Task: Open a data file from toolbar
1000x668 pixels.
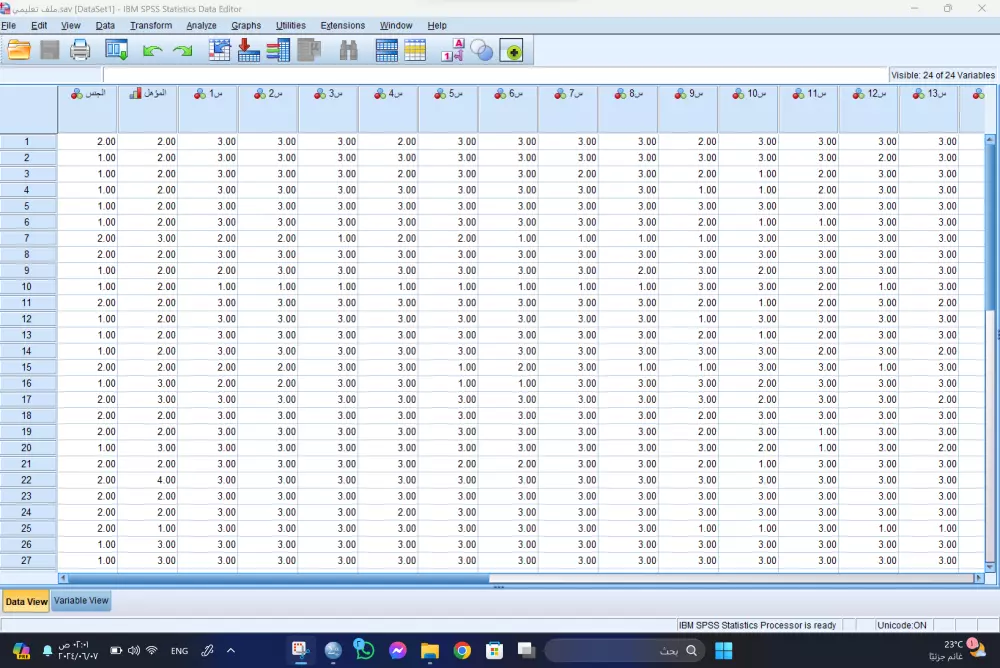Action: (x=18, y=49)
